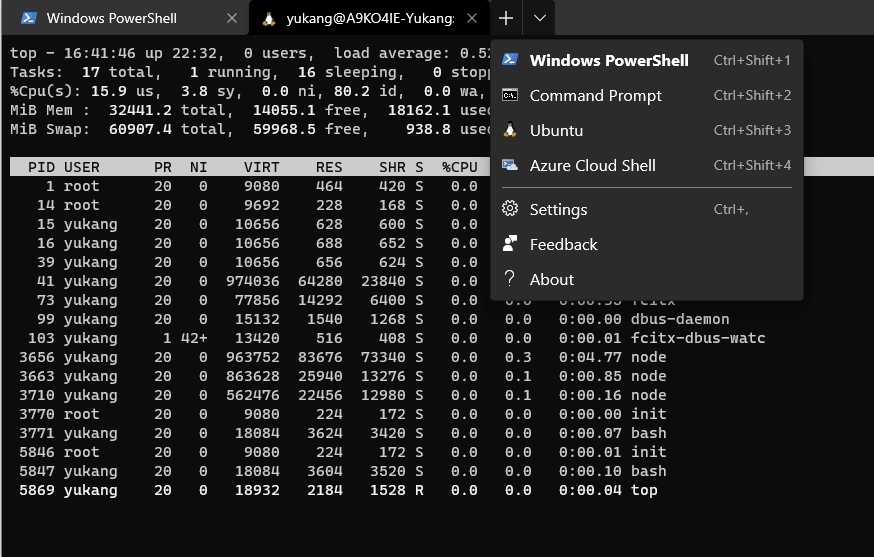Viewport: 874px width, 557px height.
Task: Click the top command in the last row
Action: point(644,491)
